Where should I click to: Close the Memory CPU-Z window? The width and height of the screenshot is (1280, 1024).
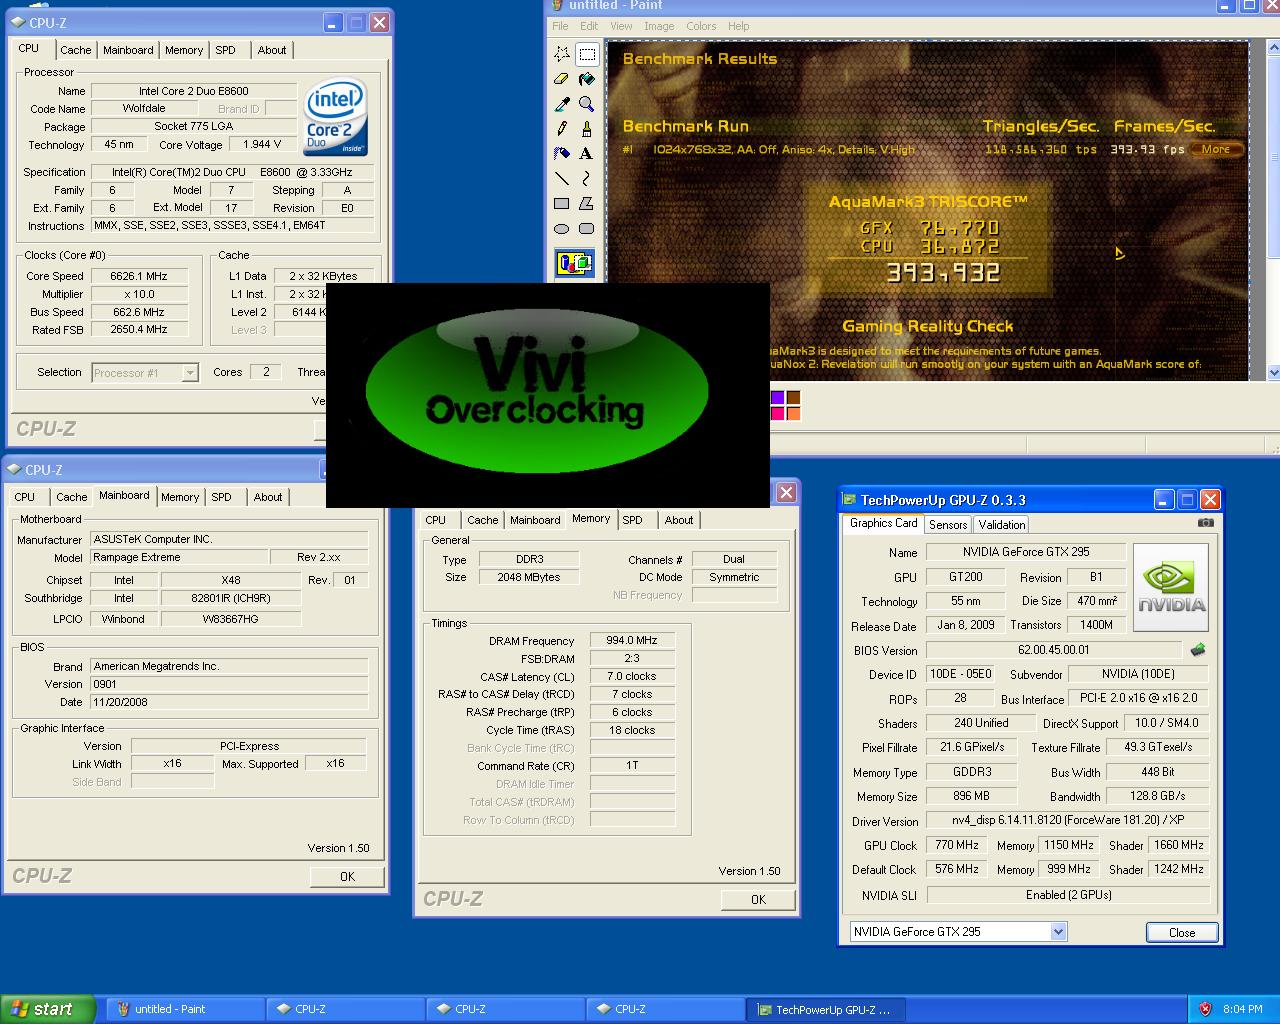(787, 492)
